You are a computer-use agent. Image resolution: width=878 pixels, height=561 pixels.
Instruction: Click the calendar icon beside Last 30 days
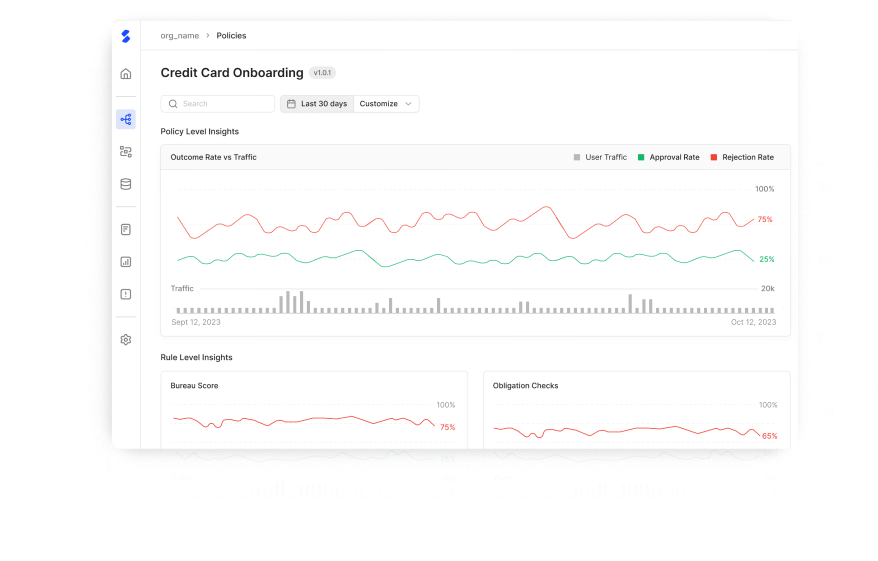pos(291,104)
